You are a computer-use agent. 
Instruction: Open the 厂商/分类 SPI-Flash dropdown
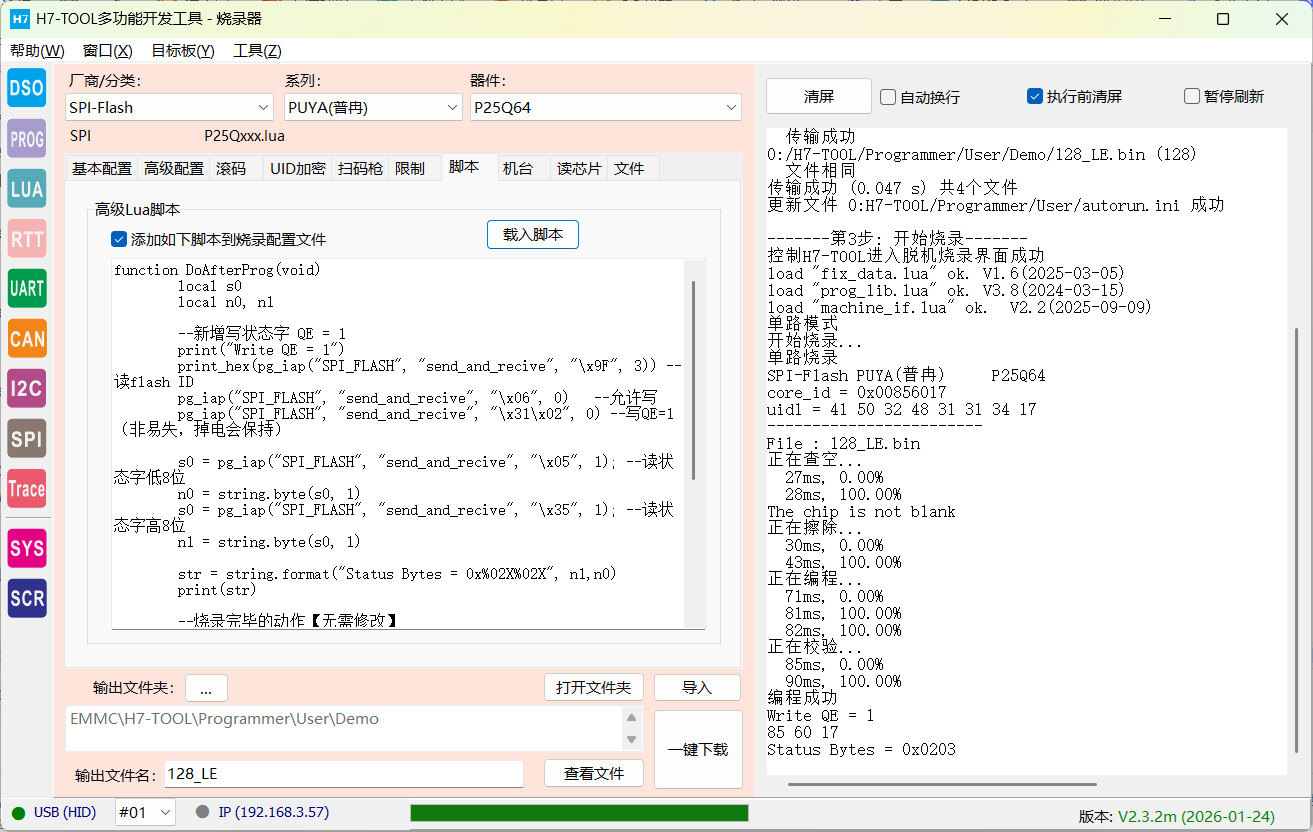click(265, 107)
